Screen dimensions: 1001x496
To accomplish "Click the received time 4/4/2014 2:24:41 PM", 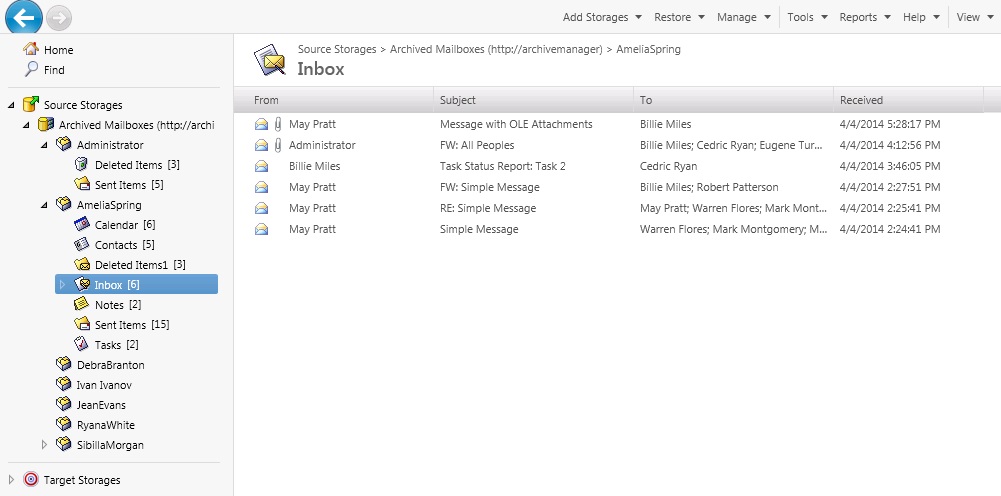I will pyautogui.click(x=890, y=229).
